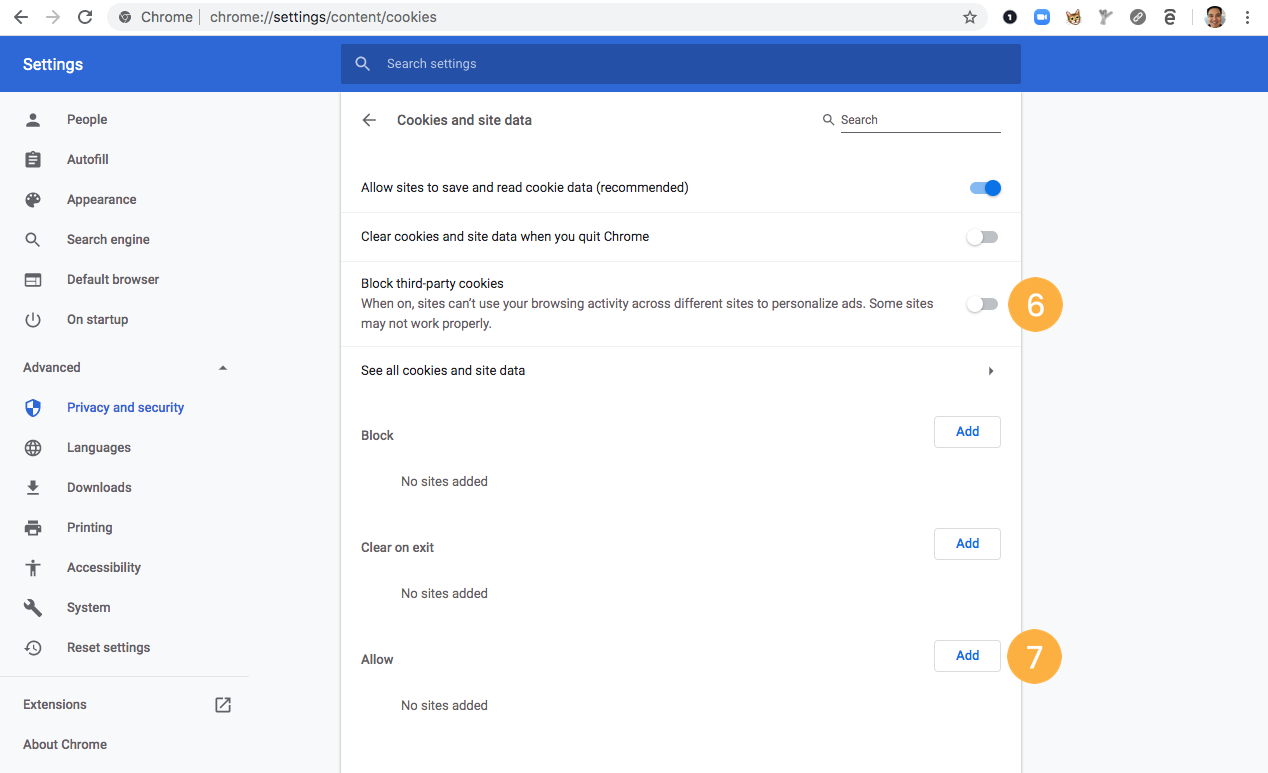Screen dimensions: 1268x773
Task: Add a site to Allow list
Action: coord(967,656)
